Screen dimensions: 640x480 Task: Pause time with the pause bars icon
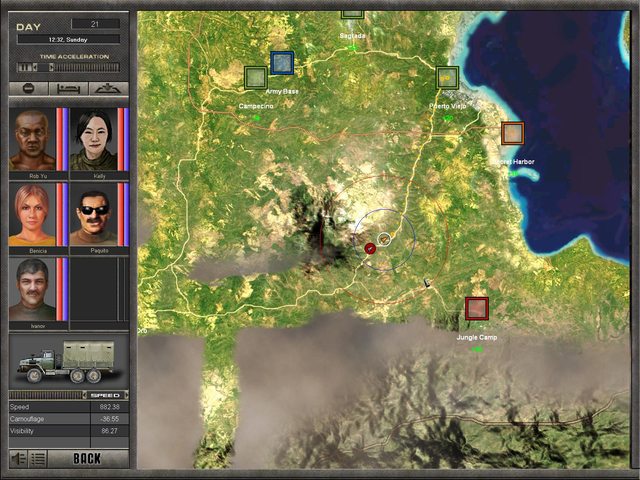[x=25, y=67]
